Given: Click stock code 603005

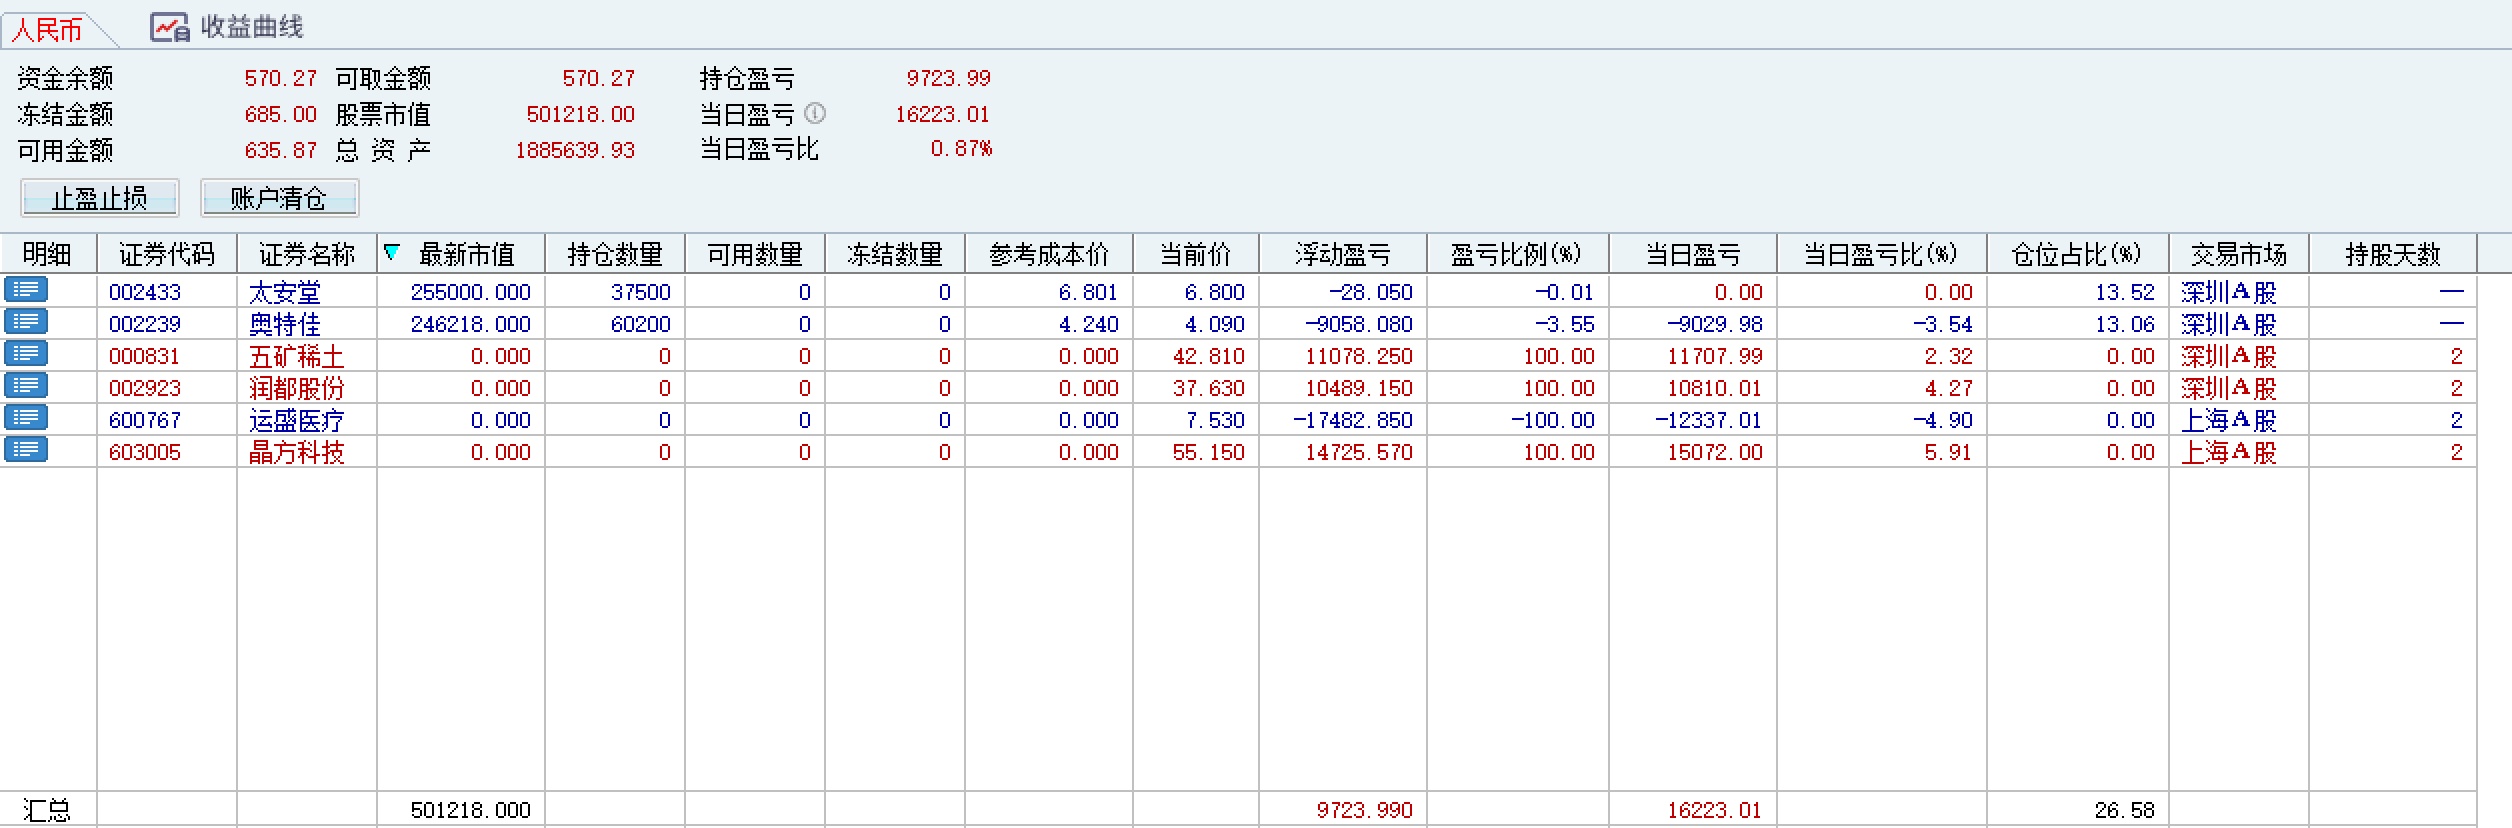Looking at the screenshot, I should pos(145,452).
